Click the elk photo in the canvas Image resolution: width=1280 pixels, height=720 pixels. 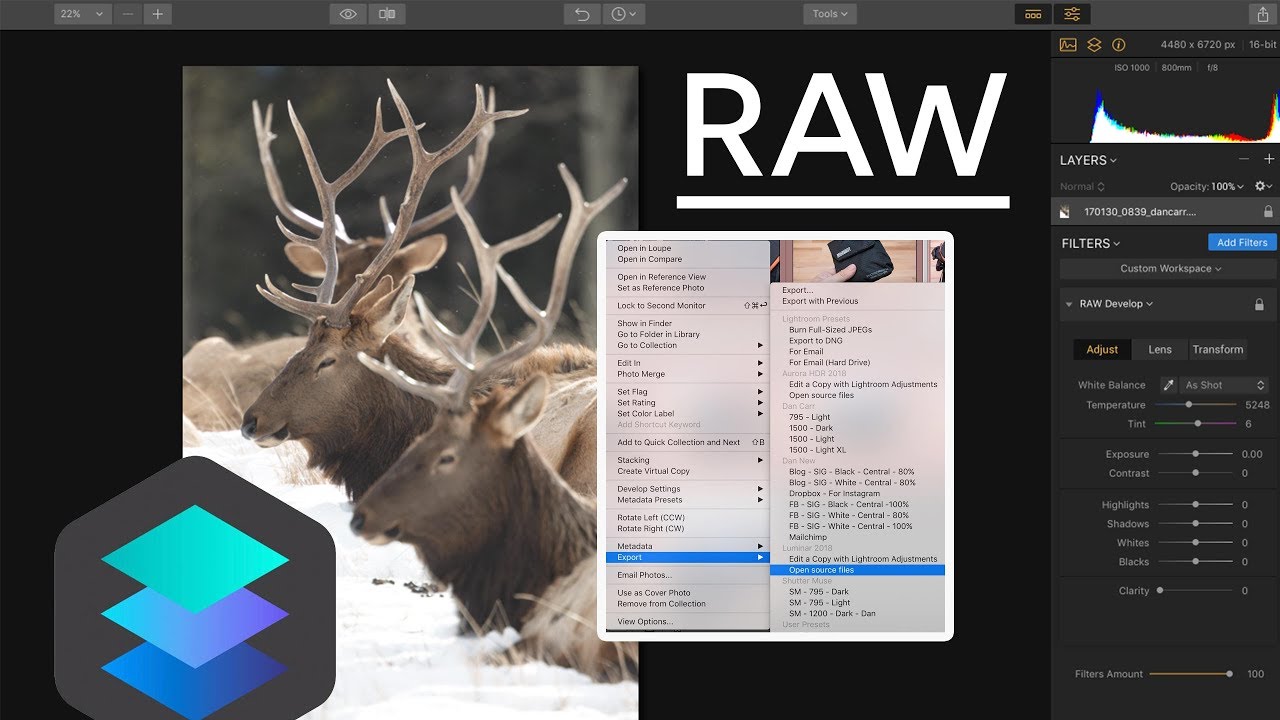[x=410, y=393]
